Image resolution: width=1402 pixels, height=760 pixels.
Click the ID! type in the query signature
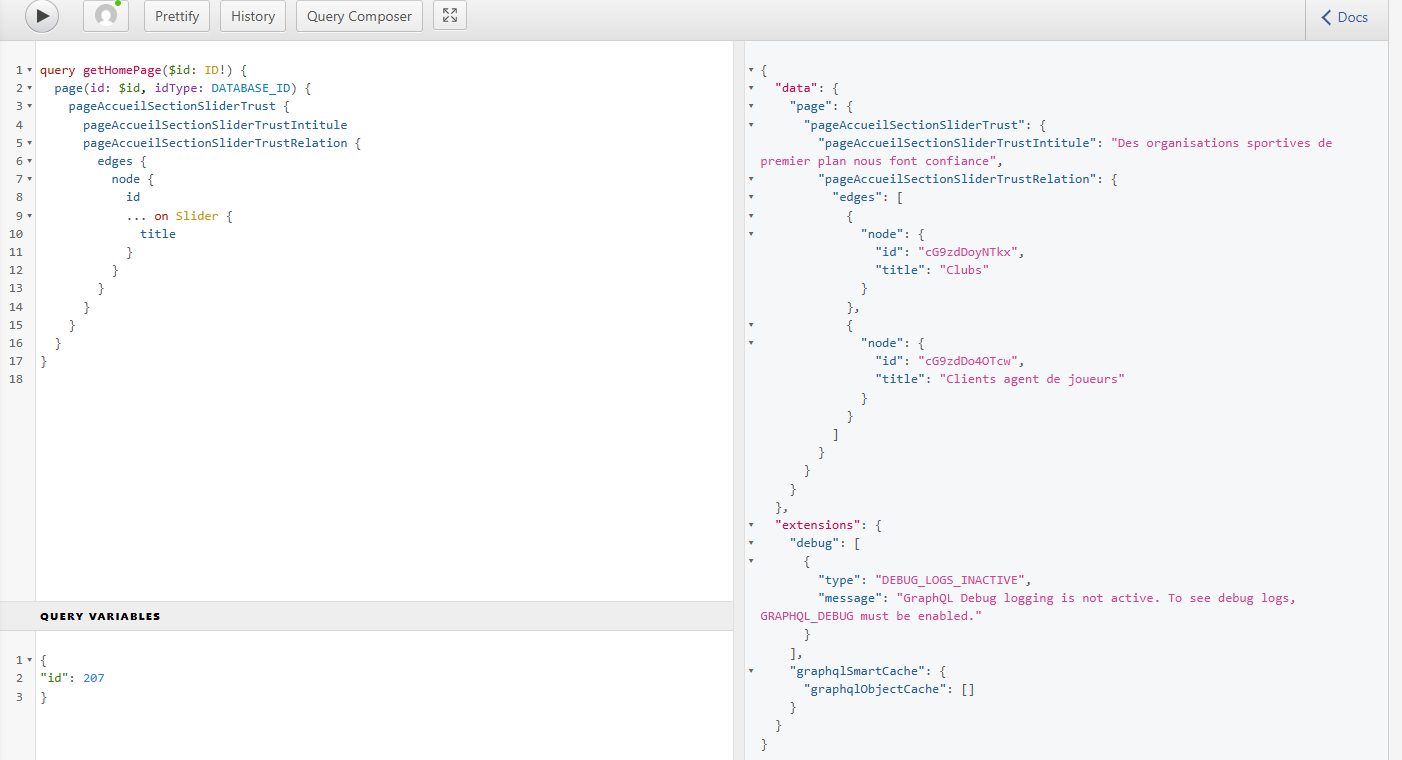[x=217, y=71]
